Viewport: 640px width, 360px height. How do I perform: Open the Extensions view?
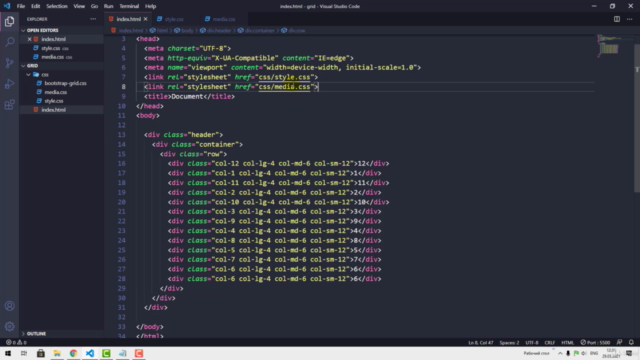point(9,105)
